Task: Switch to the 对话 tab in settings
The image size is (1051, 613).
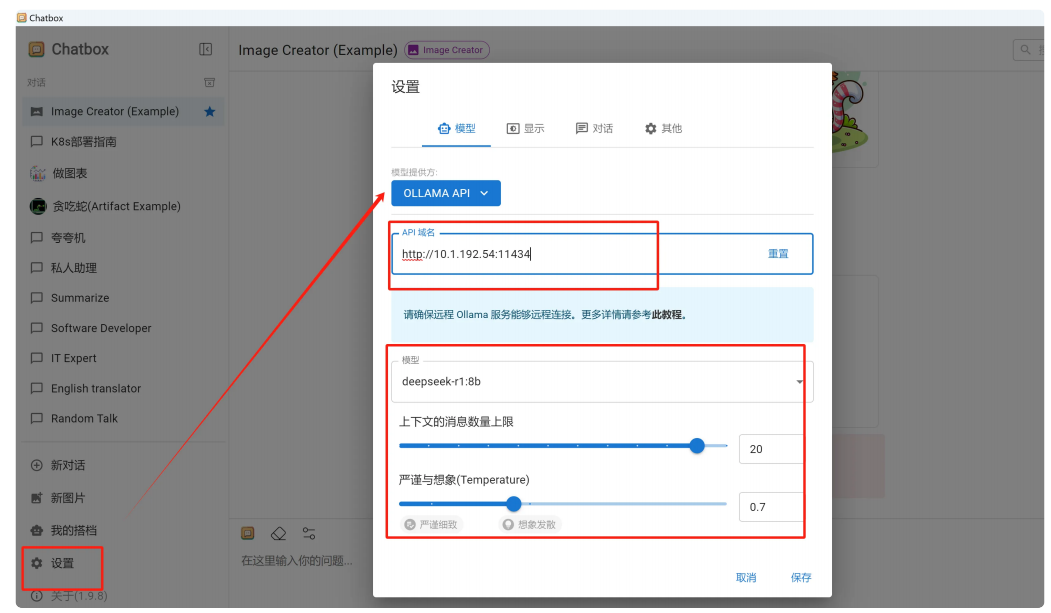Action: [x=595, y=129]
